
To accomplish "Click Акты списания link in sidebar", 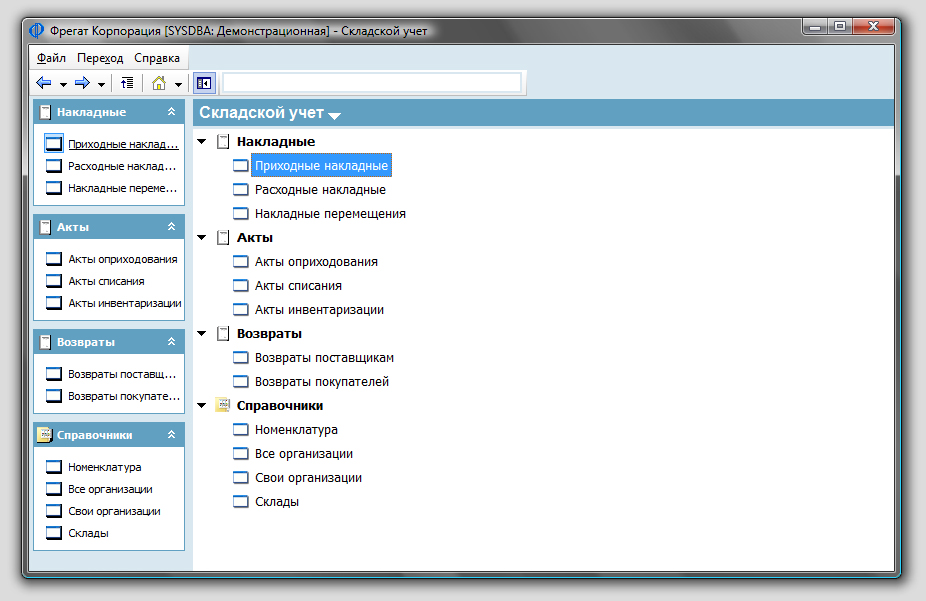I will tap(106, 281).
